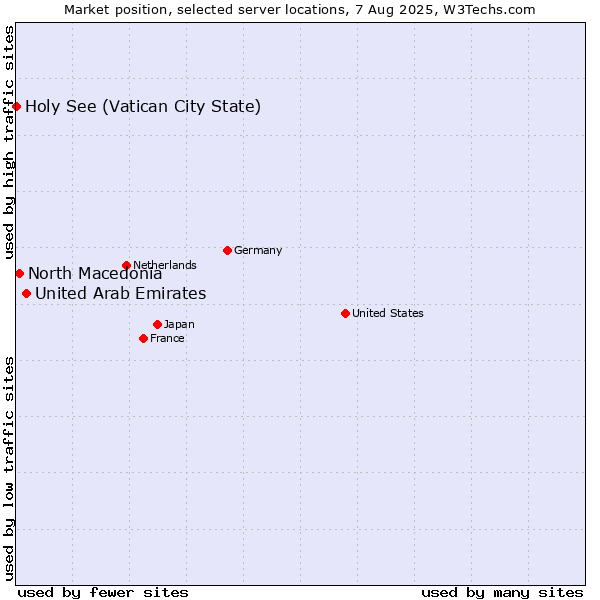The width and height of the screenshot is (600, 600).
Task: Click the 'used by many sites' axis label
Action: coord(502,593)
